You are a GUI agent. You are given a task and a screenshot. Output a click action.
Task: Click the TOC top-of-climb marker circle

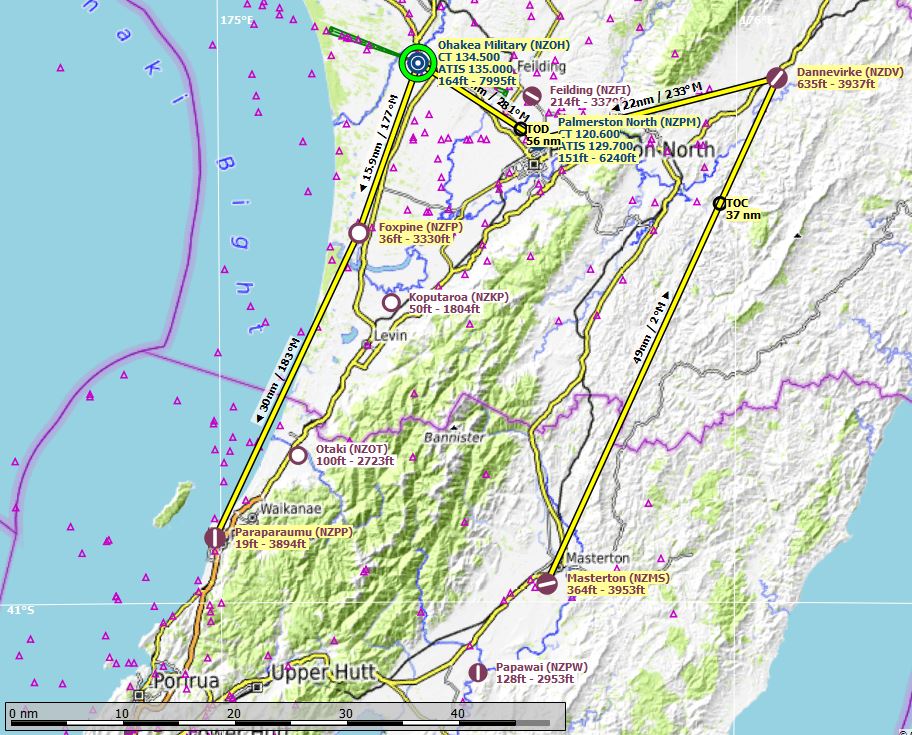point(719,203)
